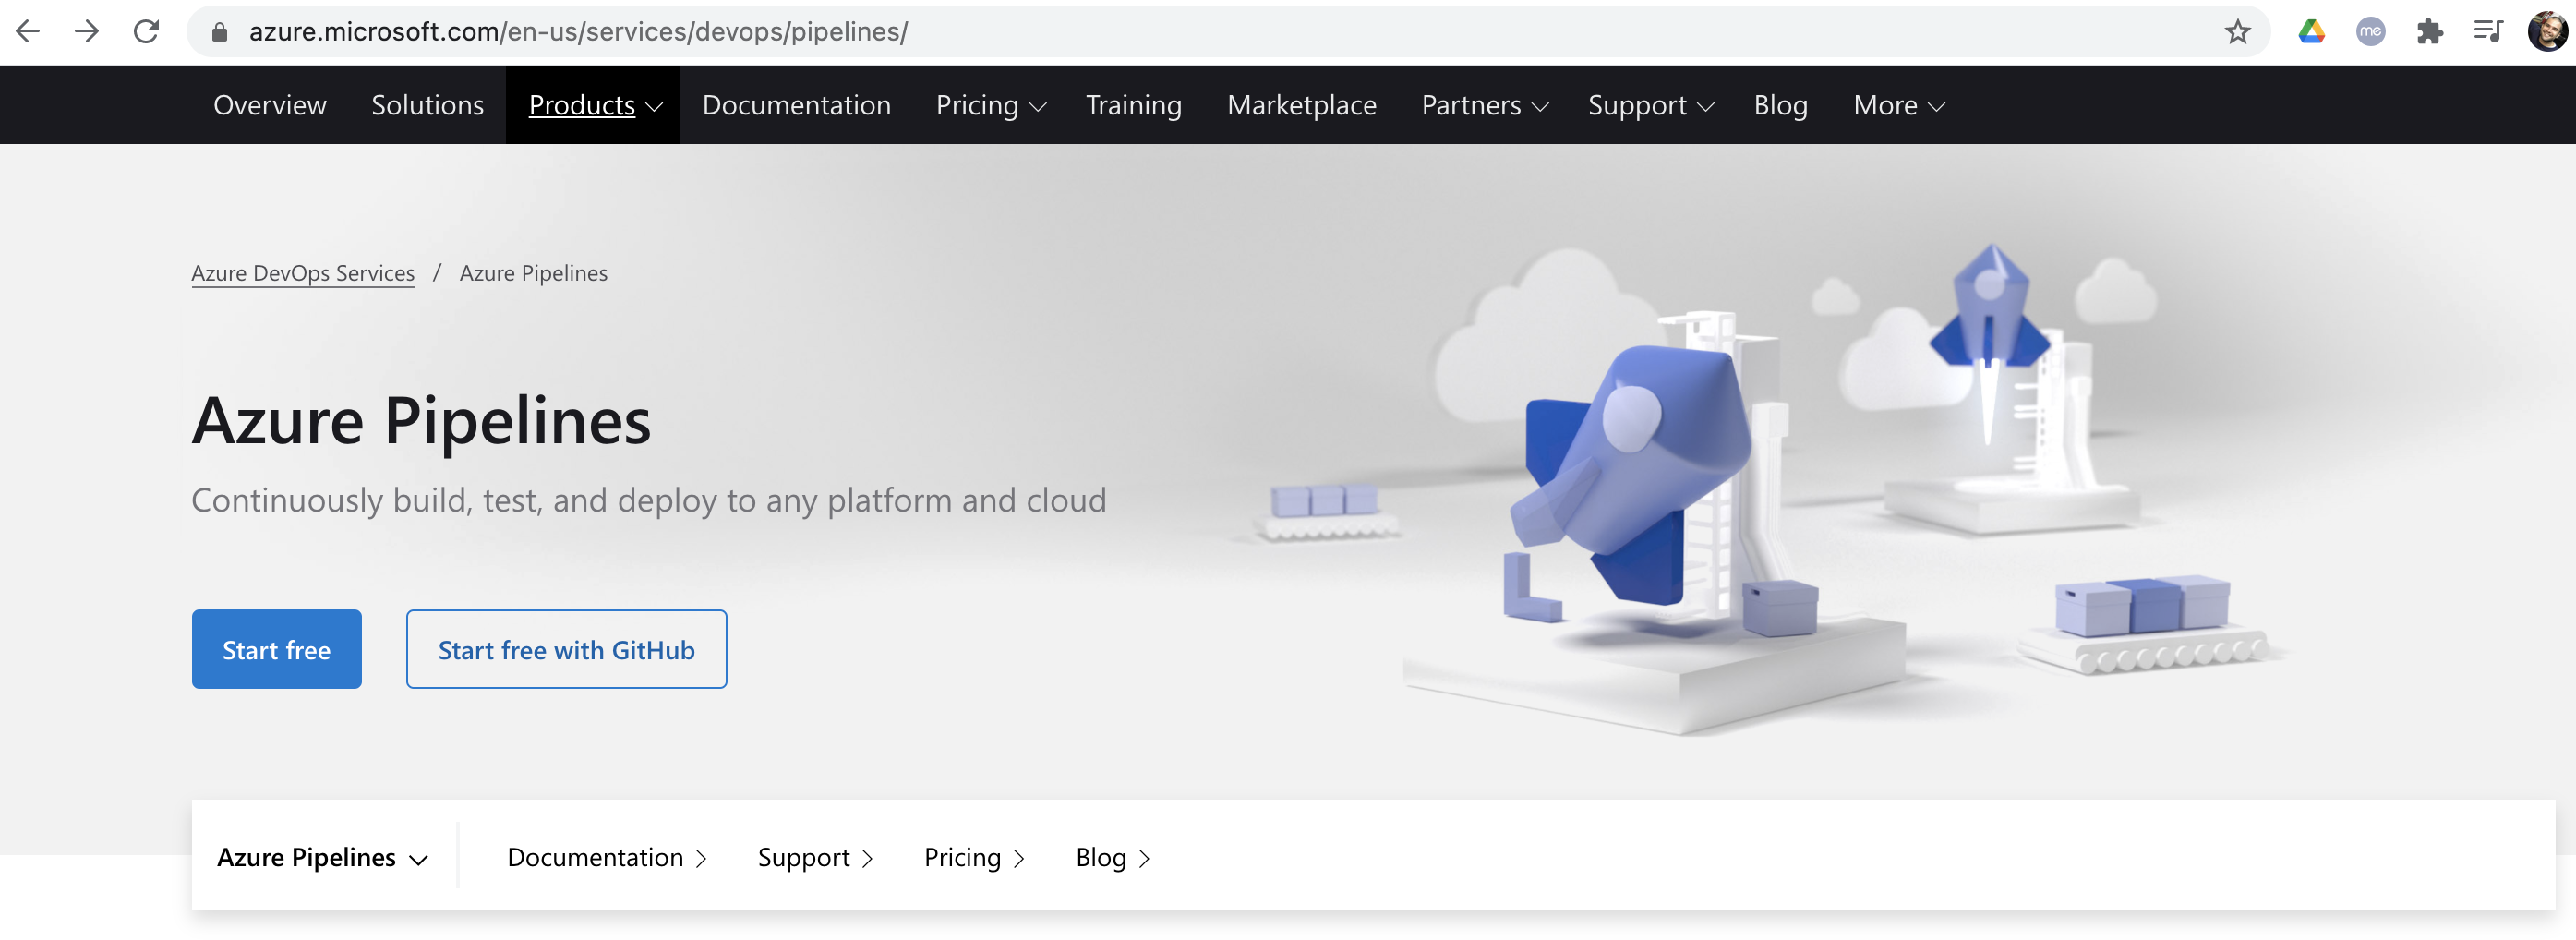Click the Azure Pipelines breadcrumb text
This screenshot has width=2576, height=940.
(533, 273)
